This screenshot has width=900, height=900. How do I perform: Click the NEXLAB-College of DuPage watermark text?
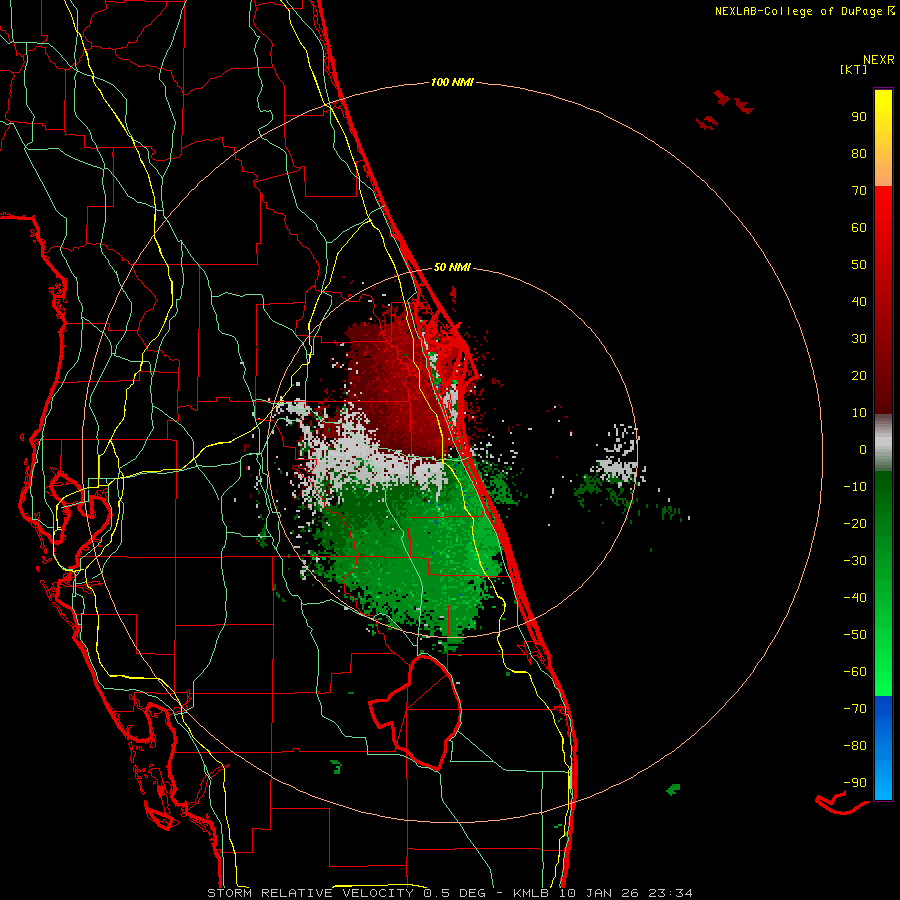[x=804, y=11]
